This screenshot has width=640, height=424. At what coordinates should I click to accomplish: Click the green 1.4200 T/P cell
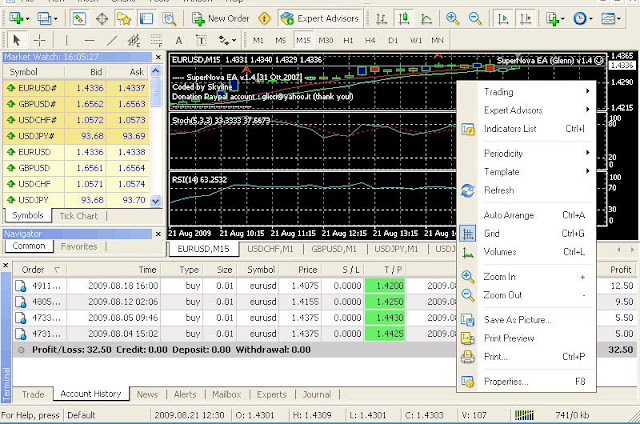pos(384,286)
